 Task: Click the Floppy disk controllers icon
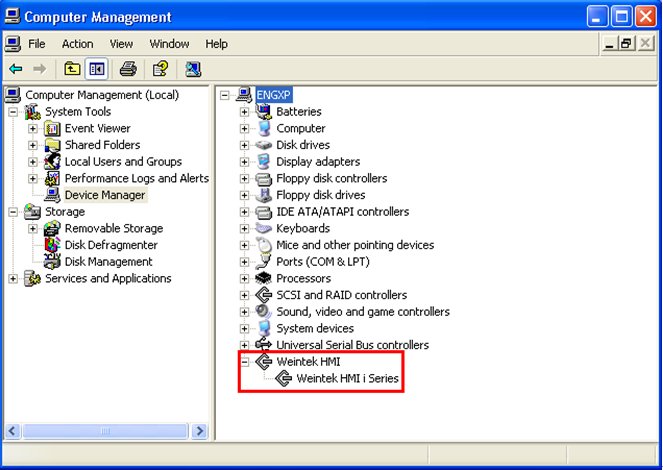click(x=263, y=178)
